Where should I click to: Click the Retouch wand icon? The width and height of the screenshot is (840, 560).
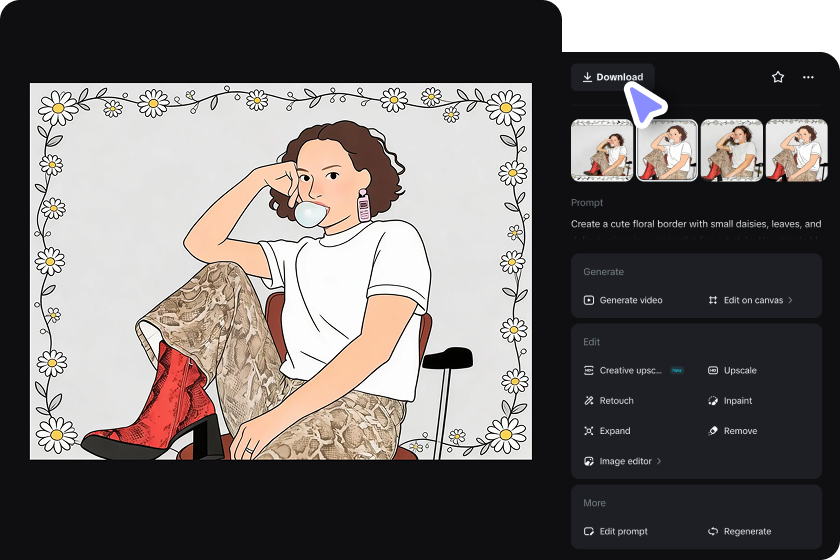coord(589,401)
